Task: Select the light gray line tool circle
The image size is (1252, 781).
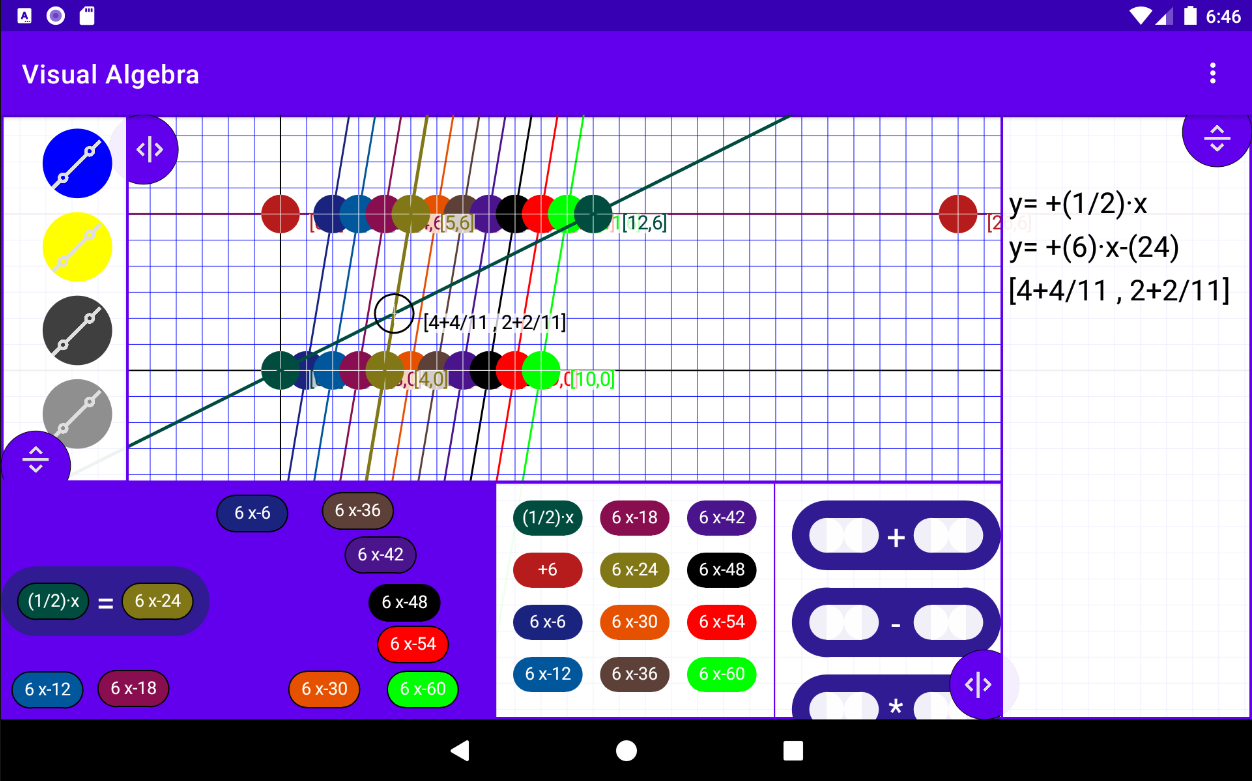Action: [x=77, y=414]
